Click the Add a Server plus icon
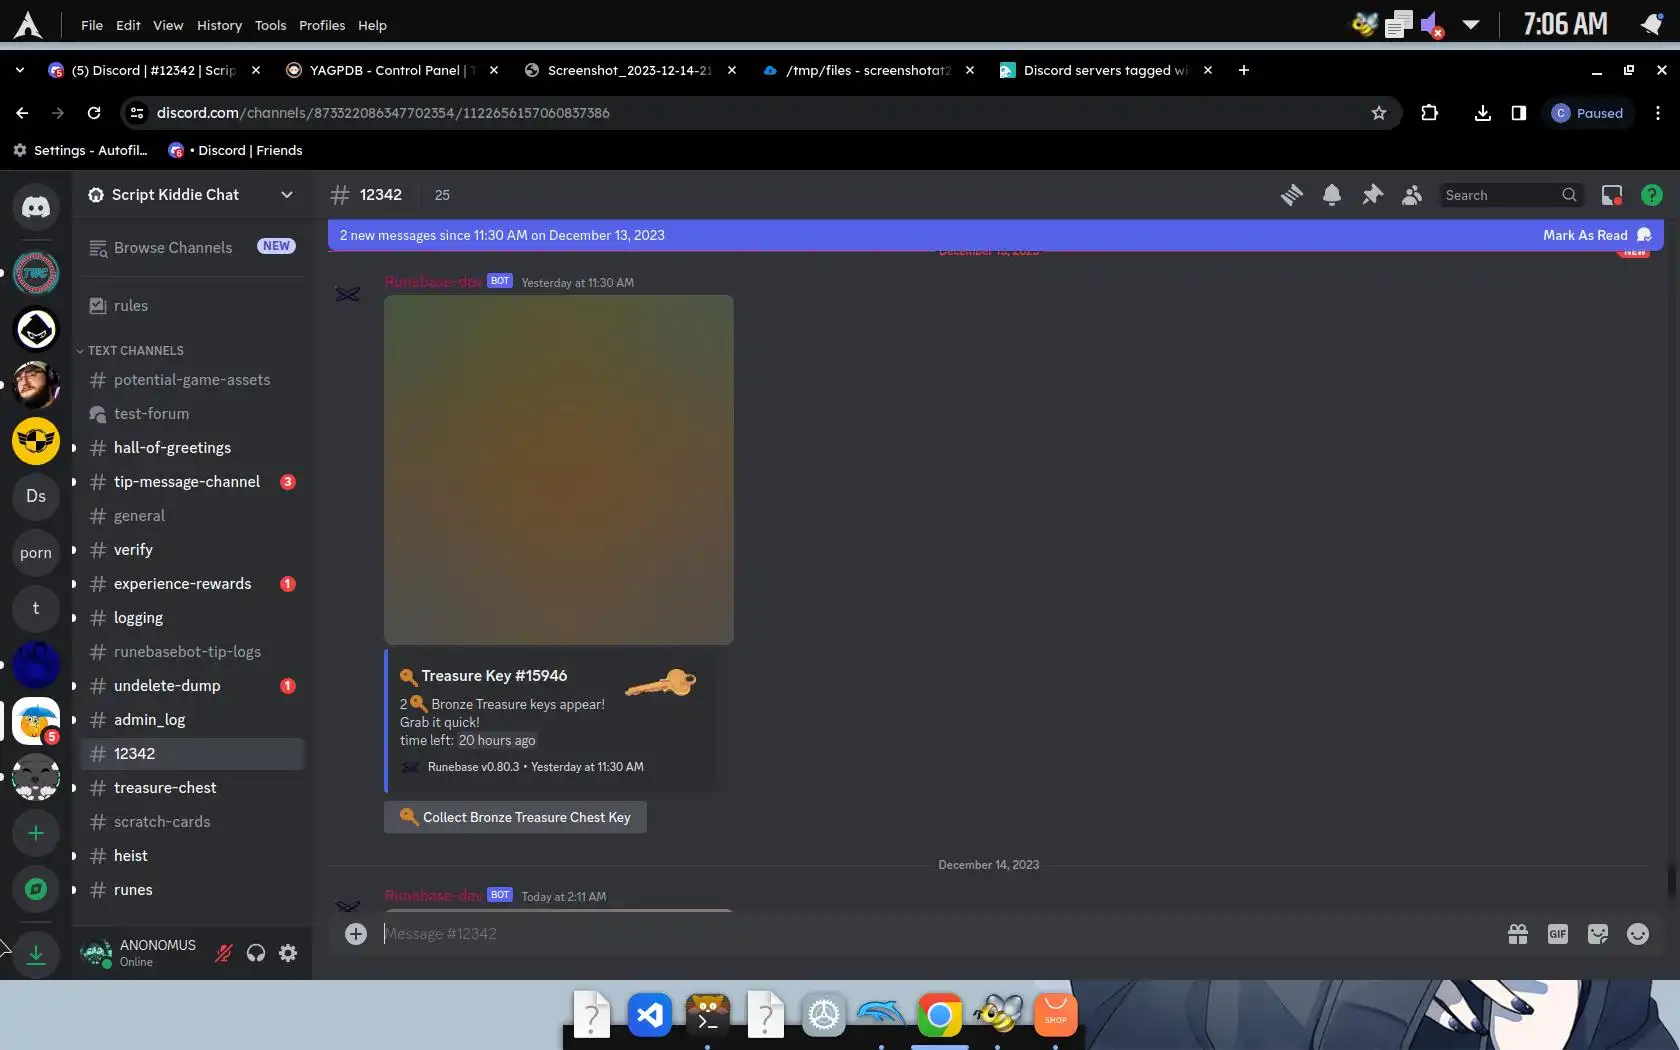The image size is (1680, 1050). [x=36, y=833]
